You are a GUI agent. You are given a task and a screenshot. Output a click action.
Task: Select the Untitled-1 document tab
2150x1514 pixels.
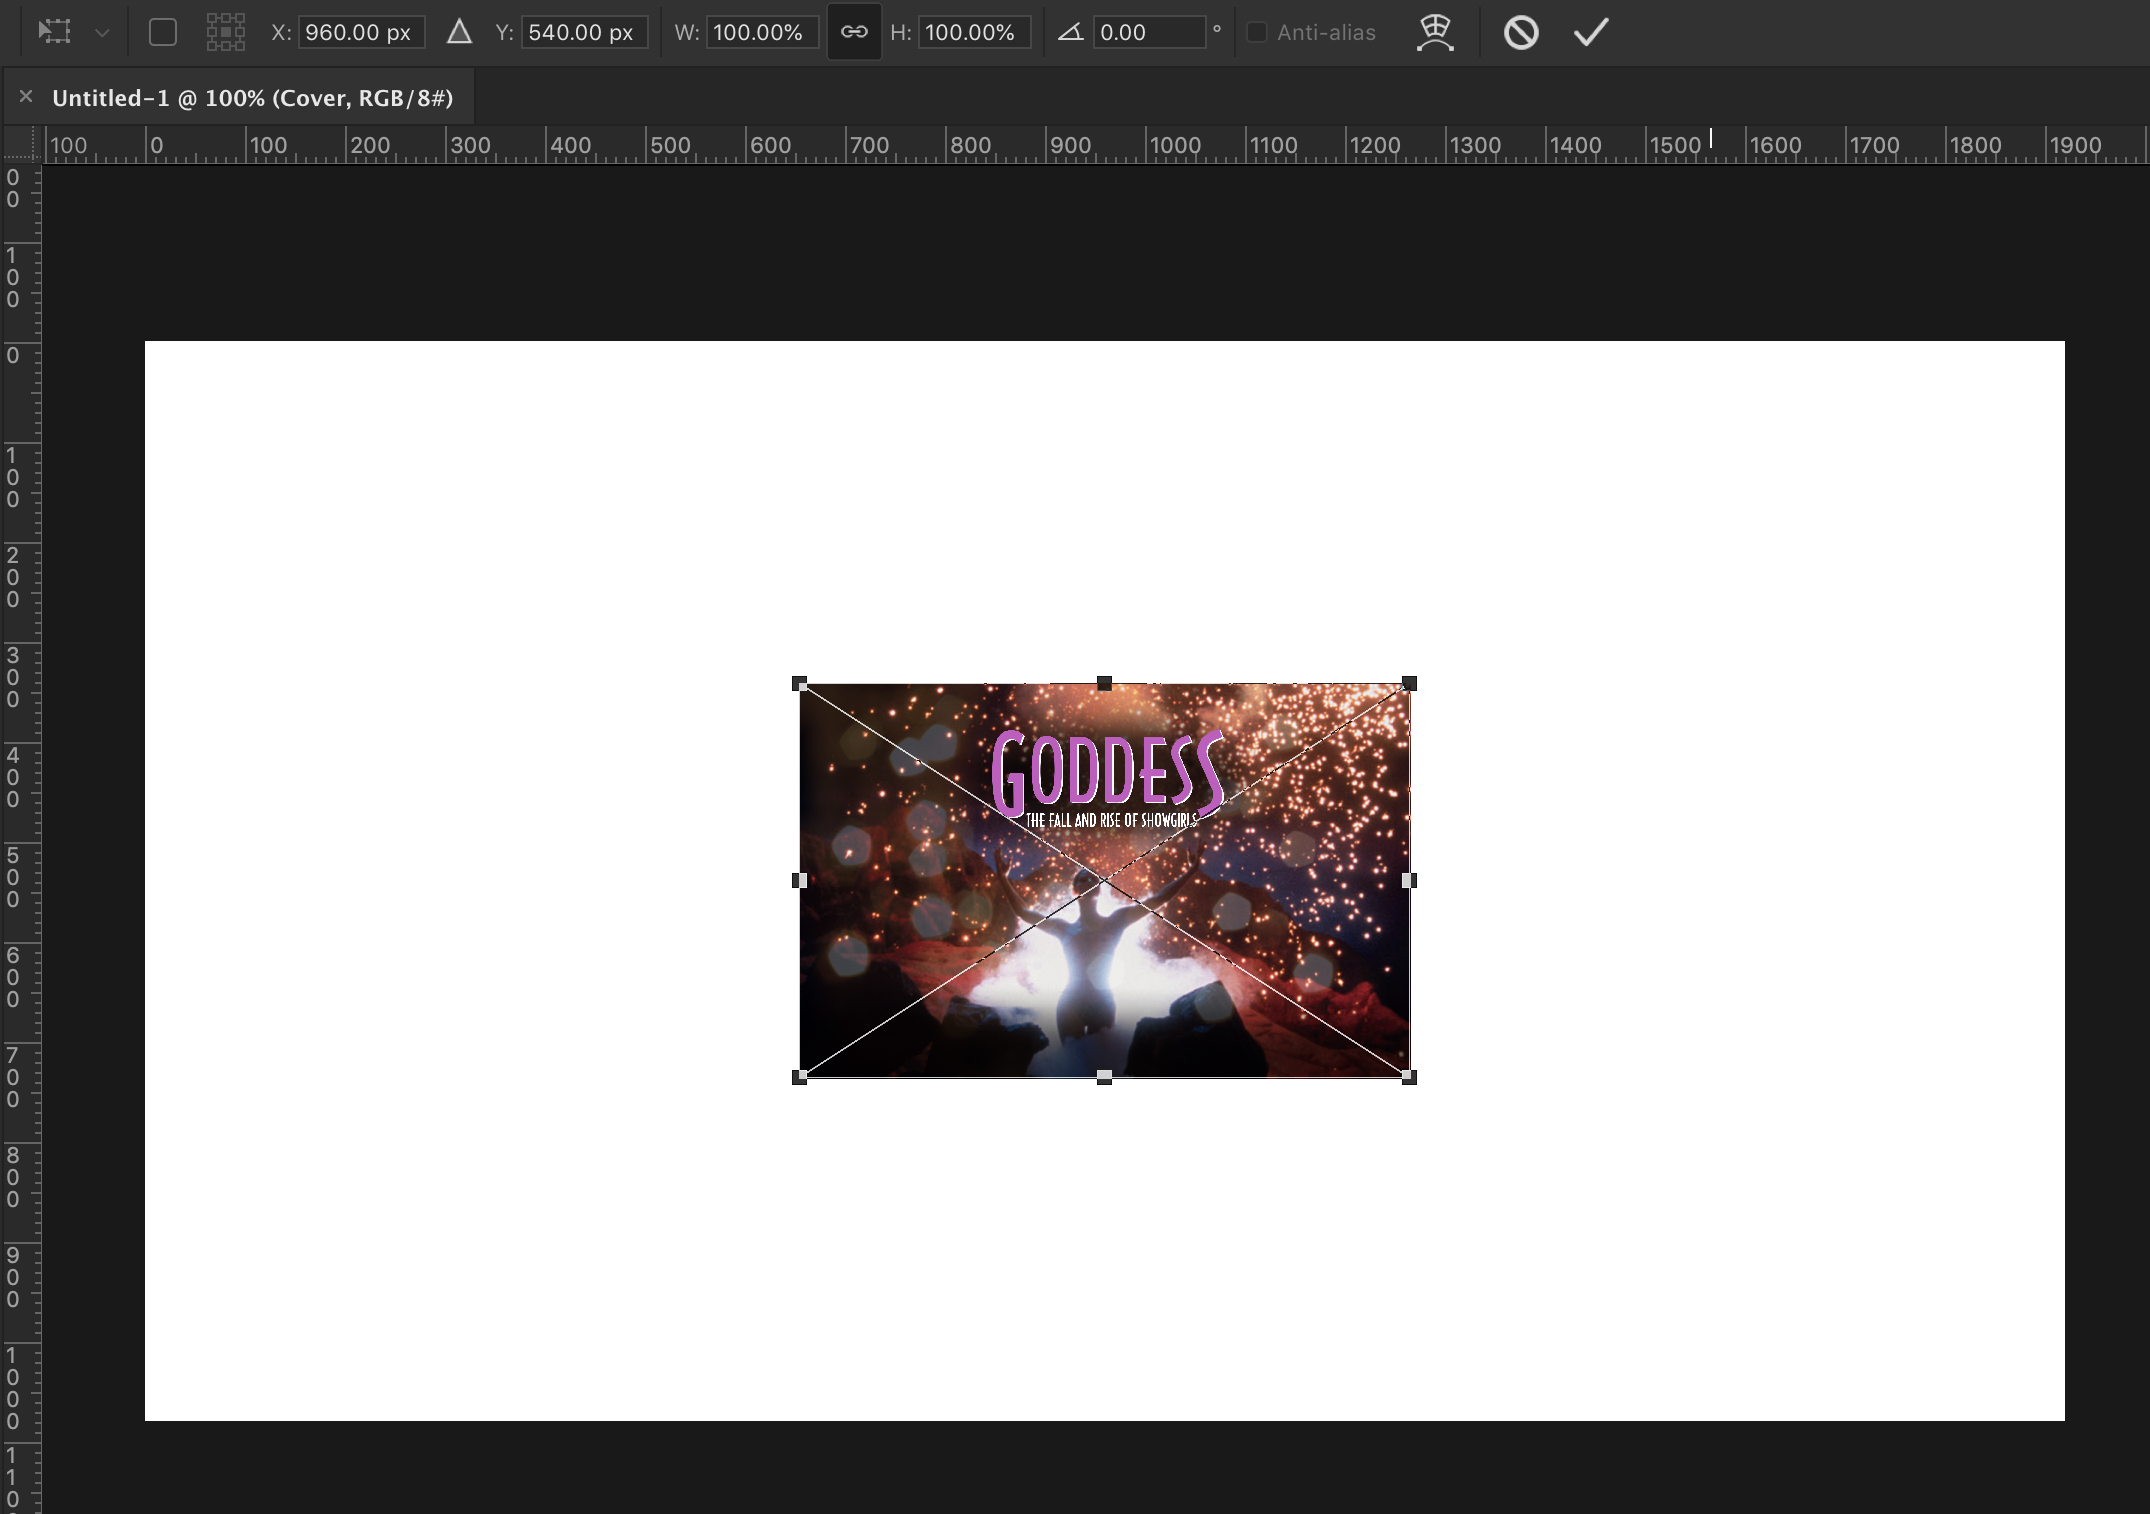252,98
